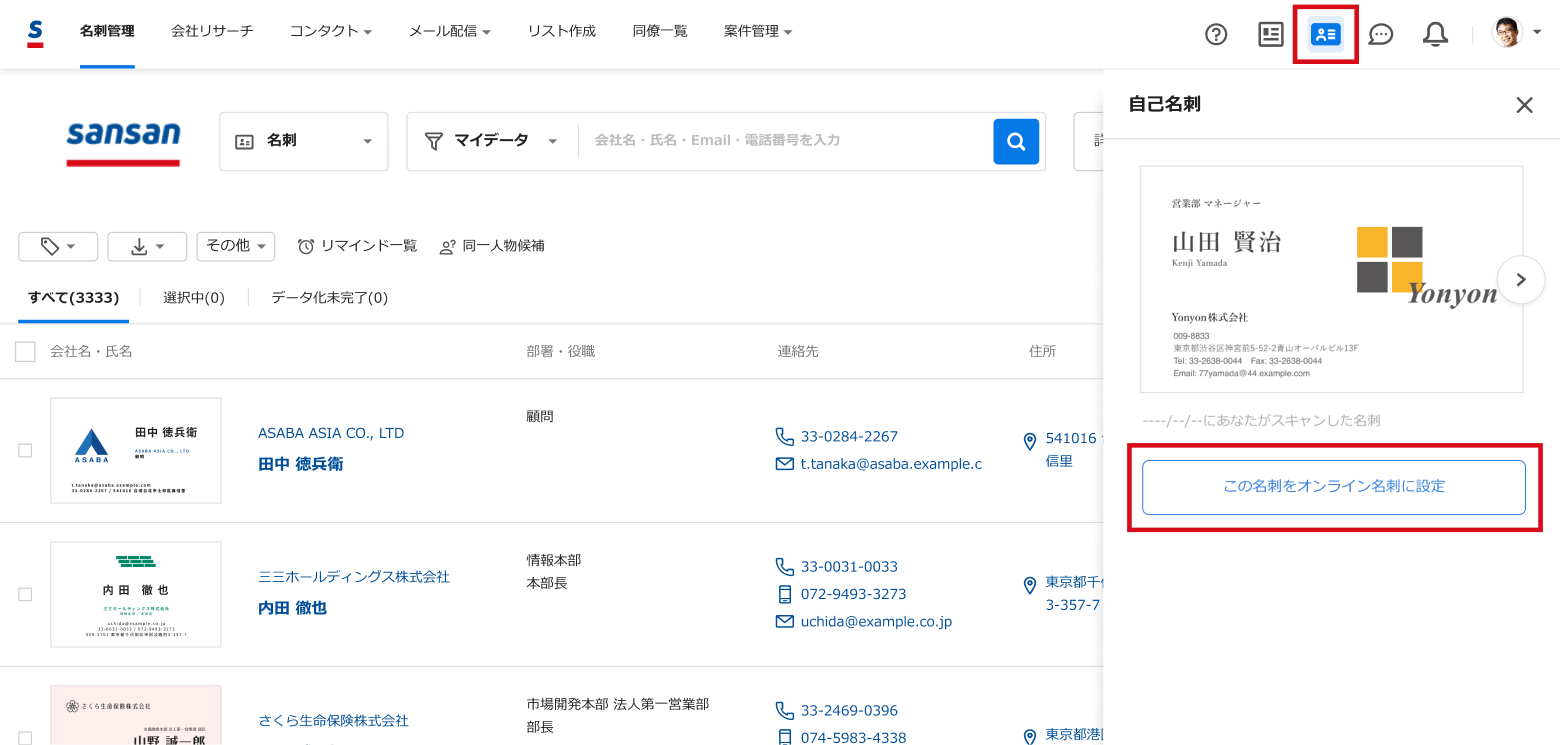Expand the コンタクト menu dropdown
The width and height of the screenshot is (1560, 745).
[331, 31]
